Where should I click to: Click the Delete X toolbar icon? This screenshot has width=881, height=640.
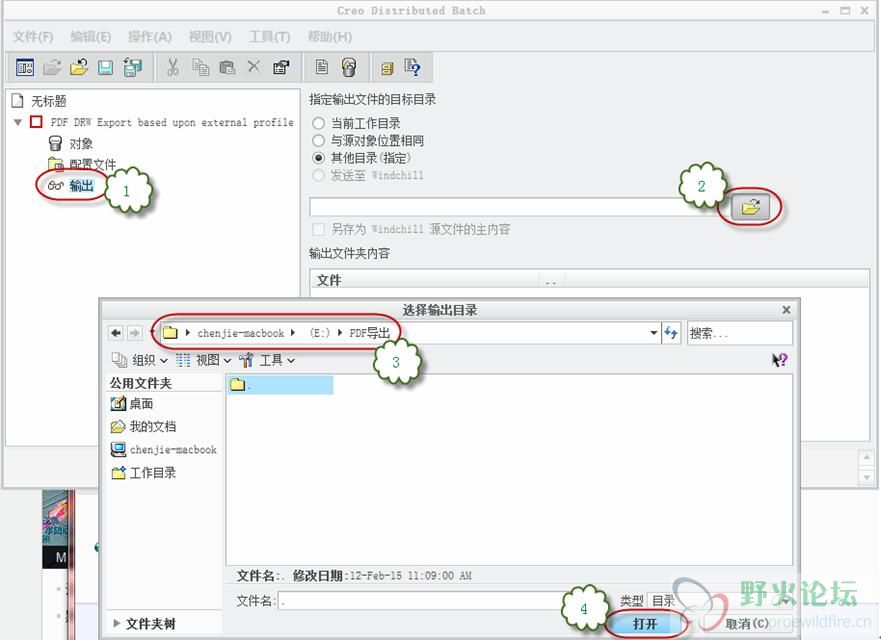point(254,66)
